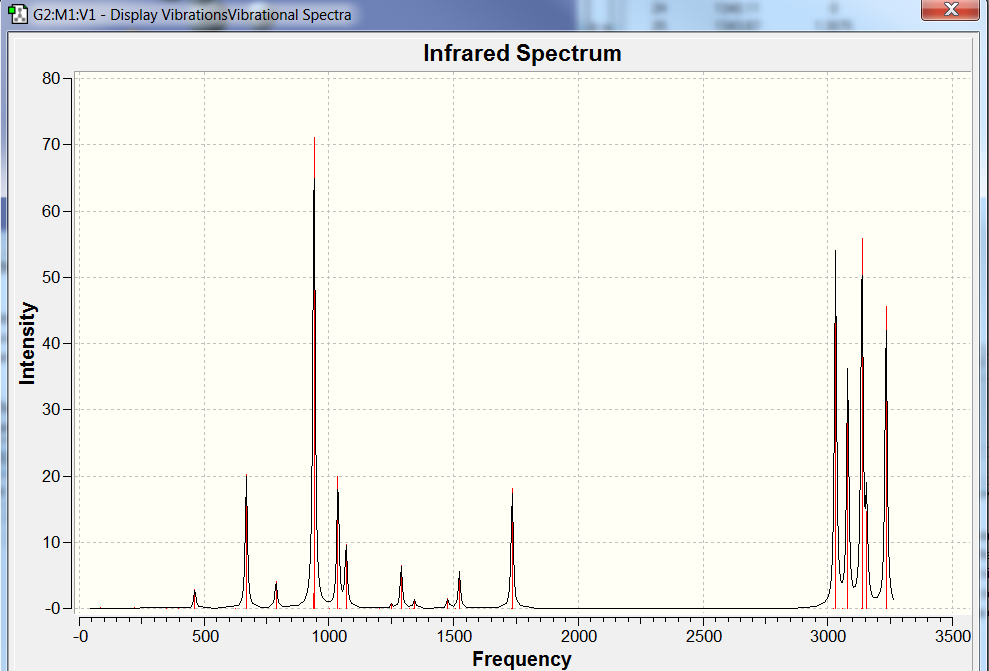Image resolution: width=989 pixels, height=671 pixels.
Task: Click the peak near 1730 frequency
Action: (512, 548)
